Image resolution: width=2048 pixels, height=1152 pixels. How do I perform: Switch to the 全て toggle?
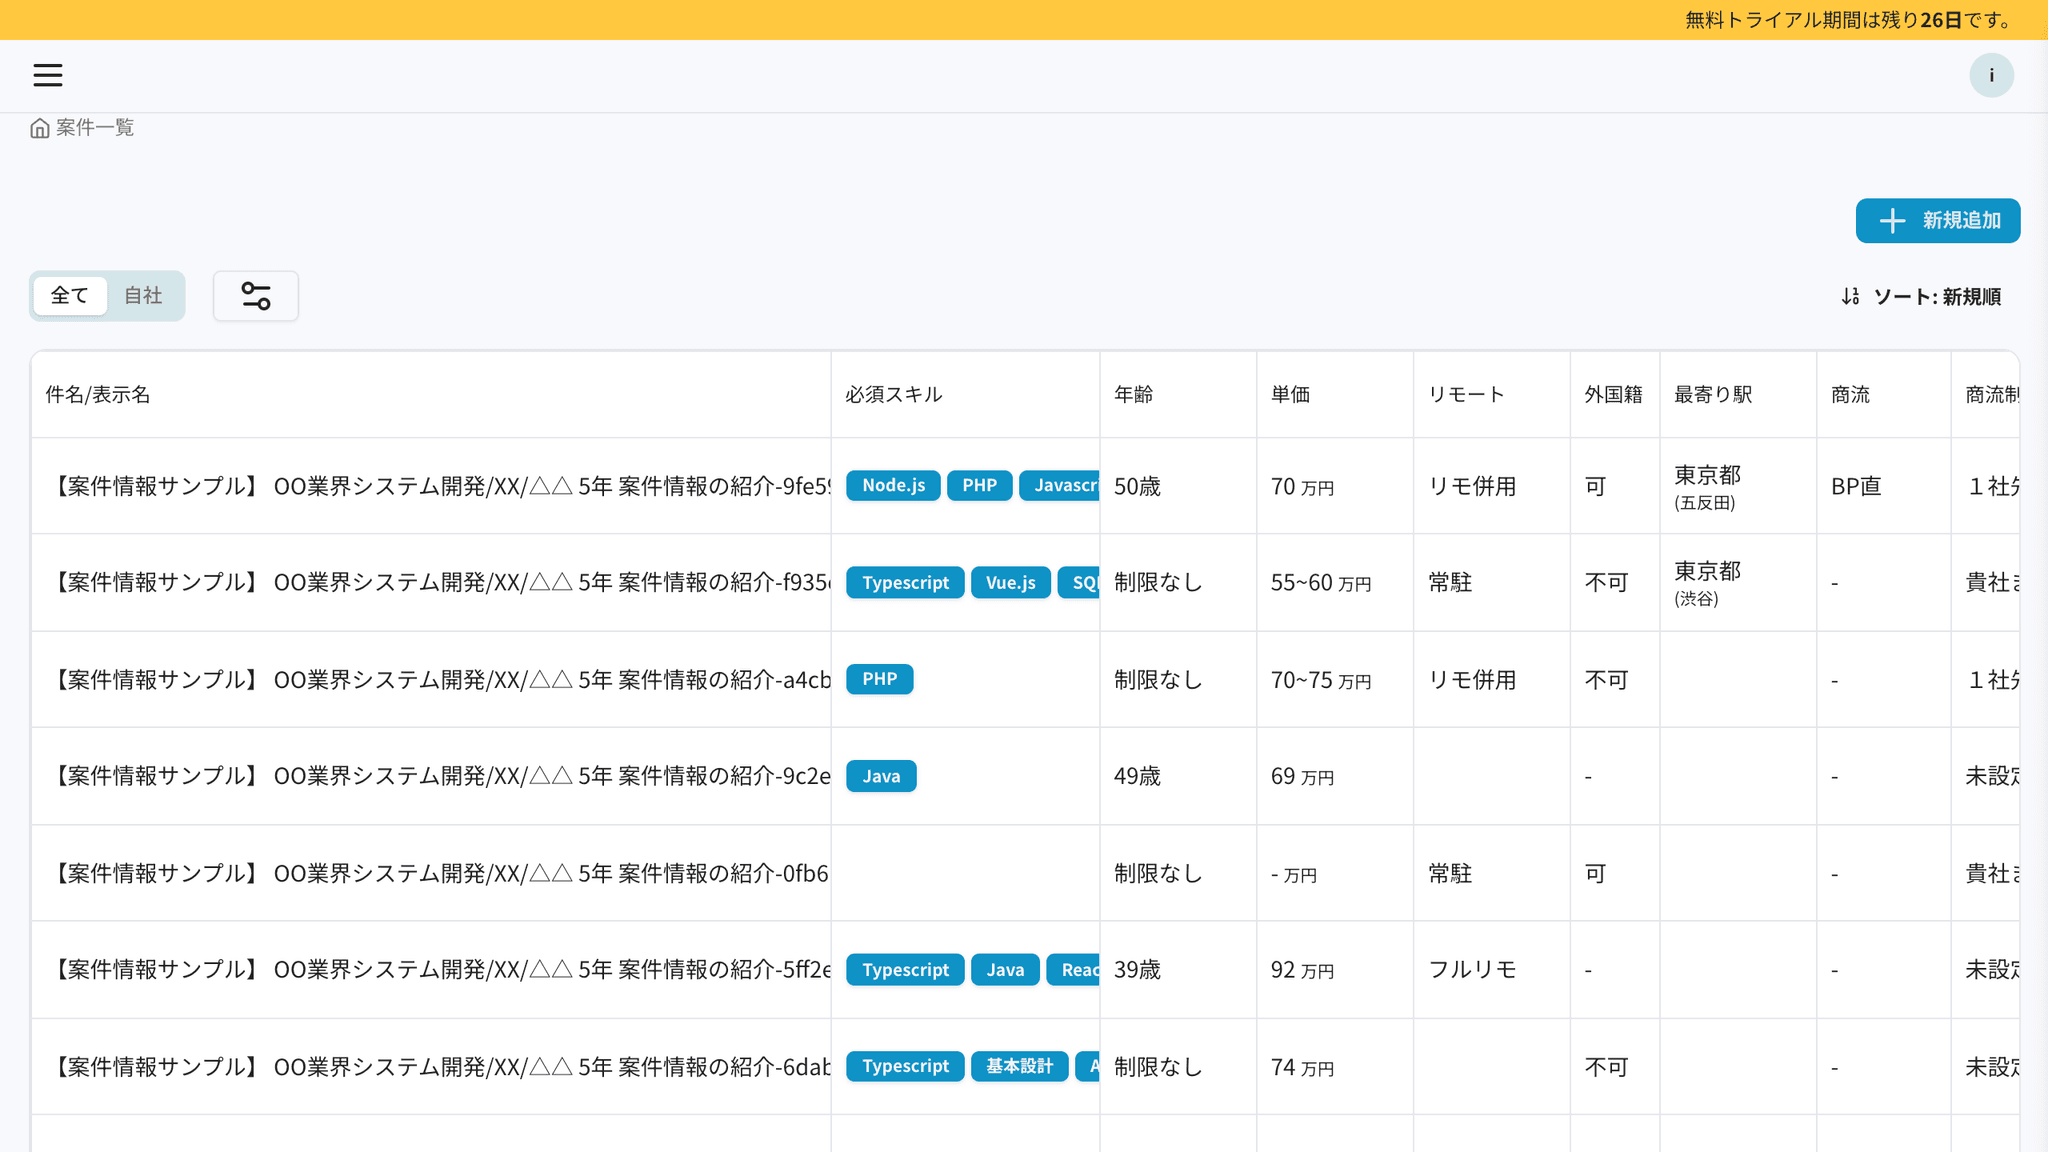70,296
